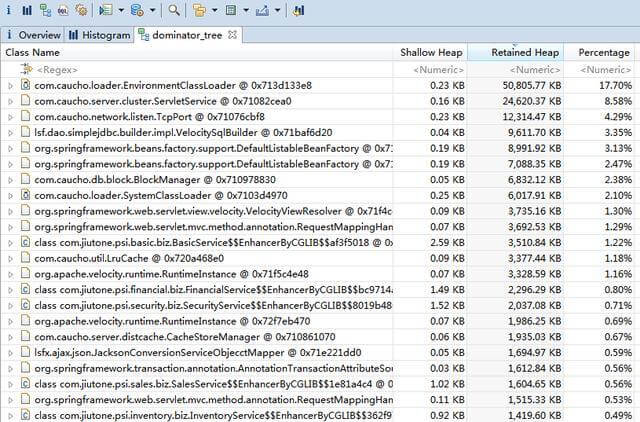Sort by Retained Heap column header

pyautogui.click(x=516, y=52)
